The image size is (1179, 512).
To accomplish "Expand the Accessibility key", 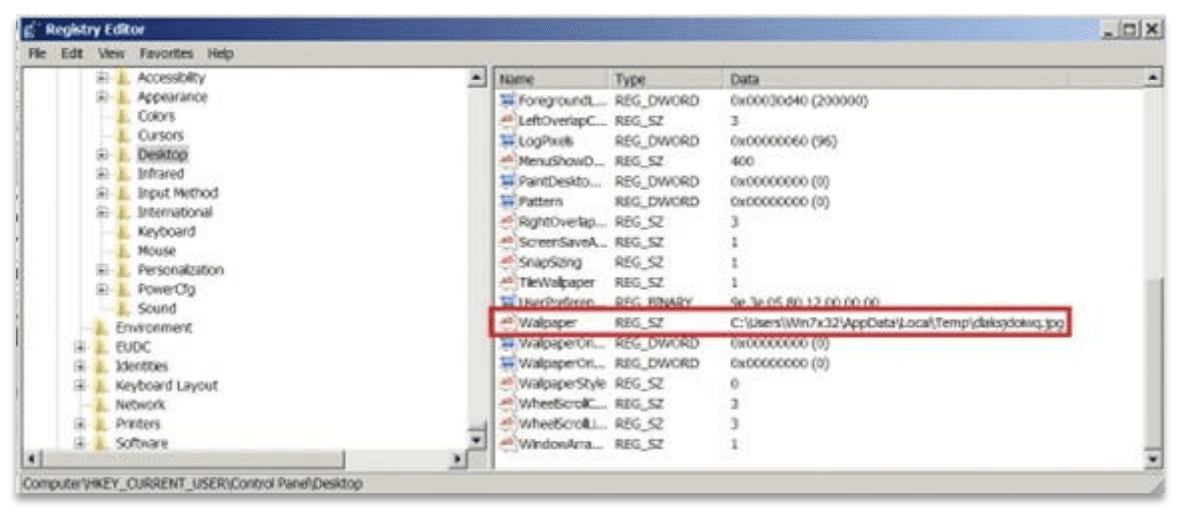I will coord(102,77).
